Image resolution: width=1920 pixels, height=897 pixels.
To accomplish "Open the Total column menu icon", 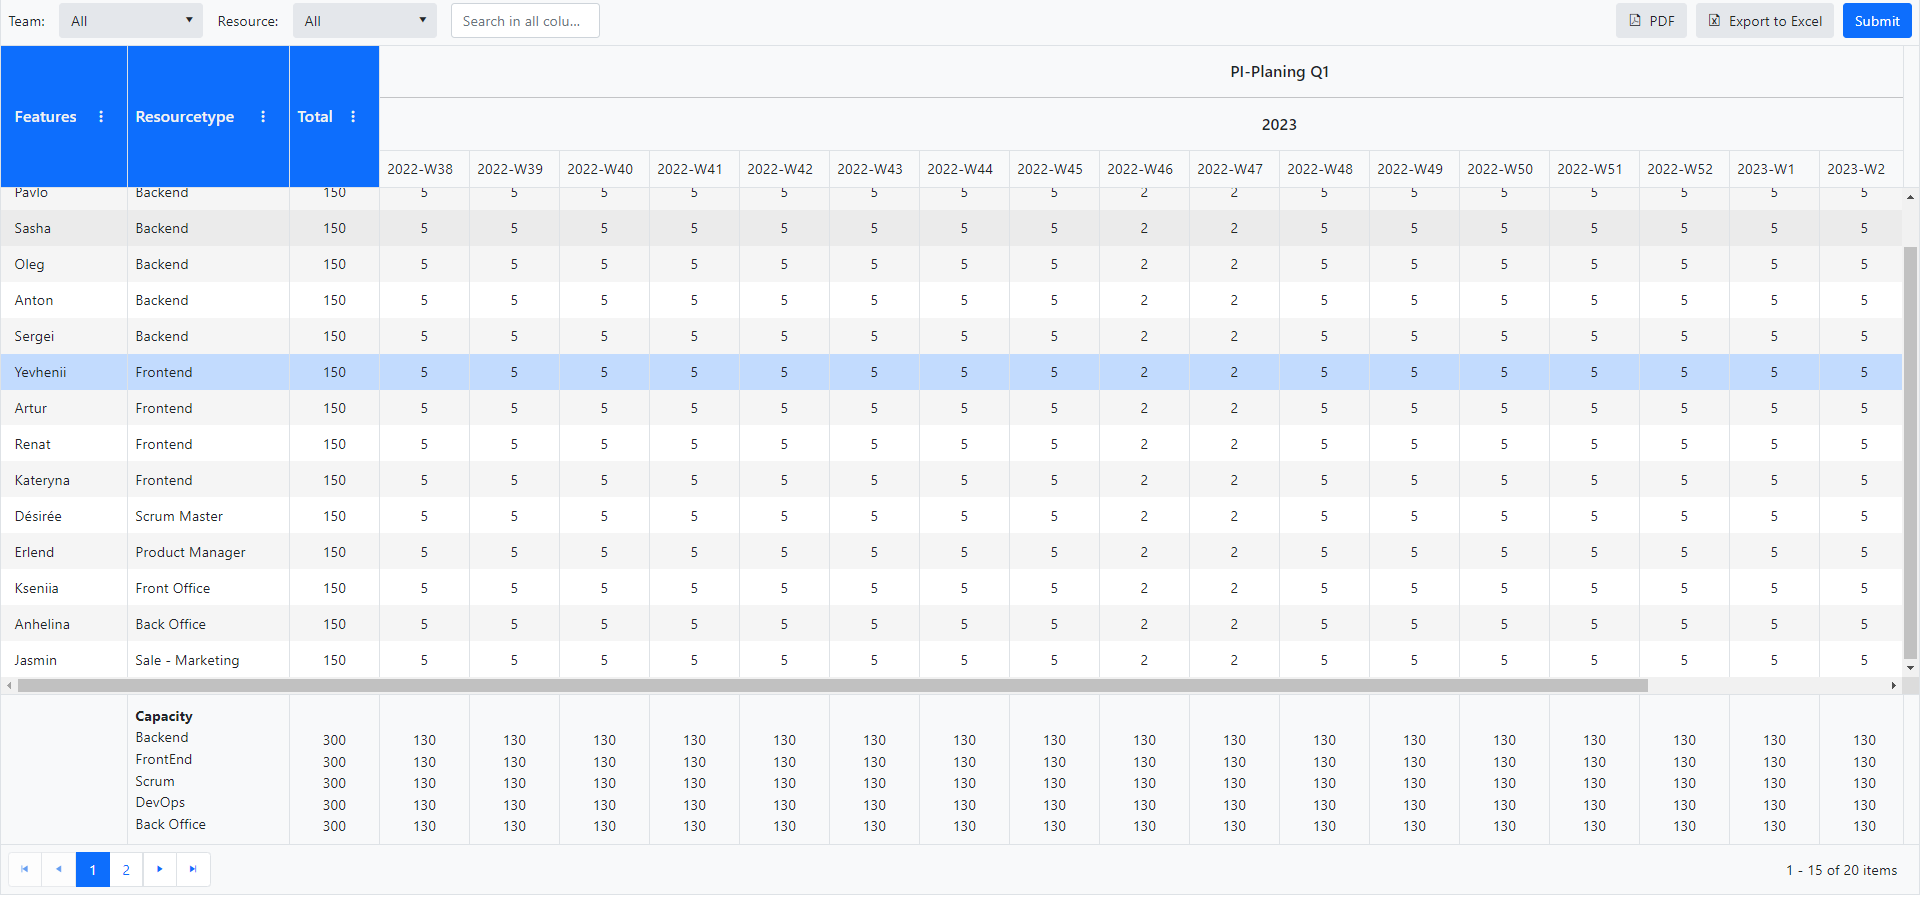I will (x=353, y=117).
